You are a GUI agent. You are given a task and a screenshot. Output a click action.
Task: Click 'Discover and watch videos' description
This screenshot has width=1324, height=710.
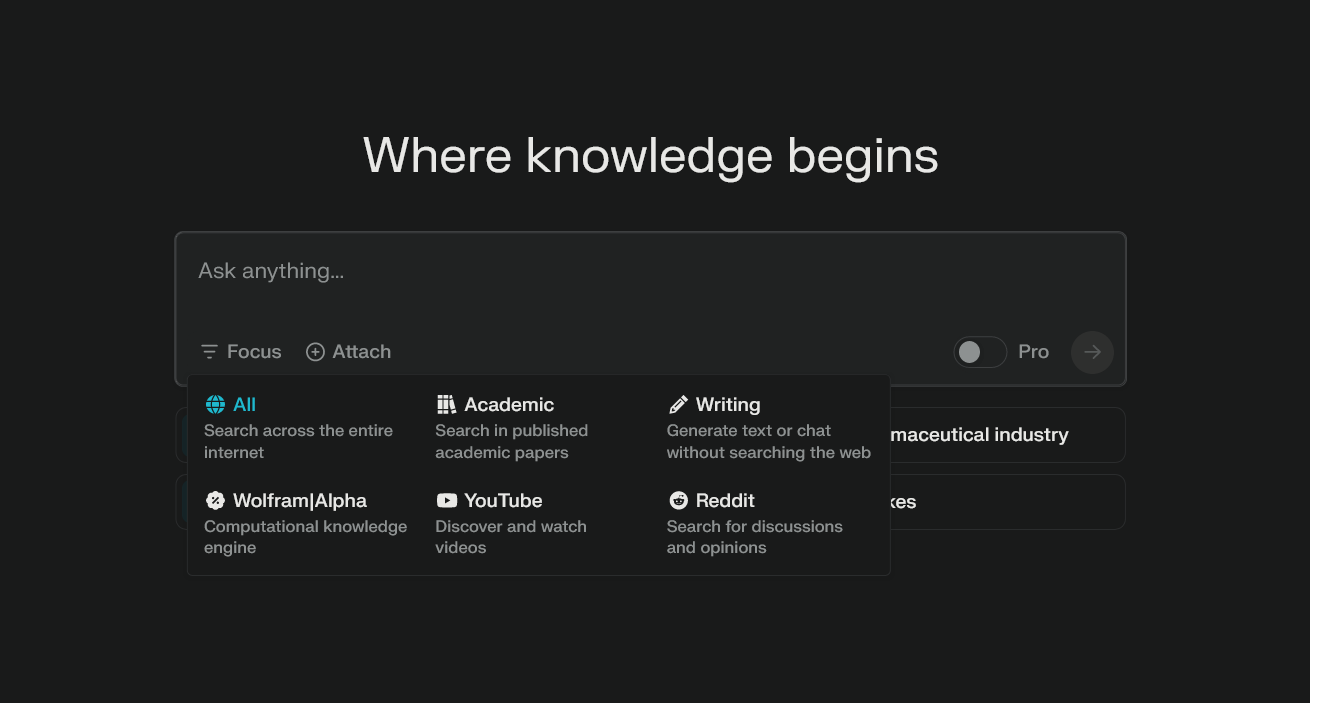pos(510,537)
